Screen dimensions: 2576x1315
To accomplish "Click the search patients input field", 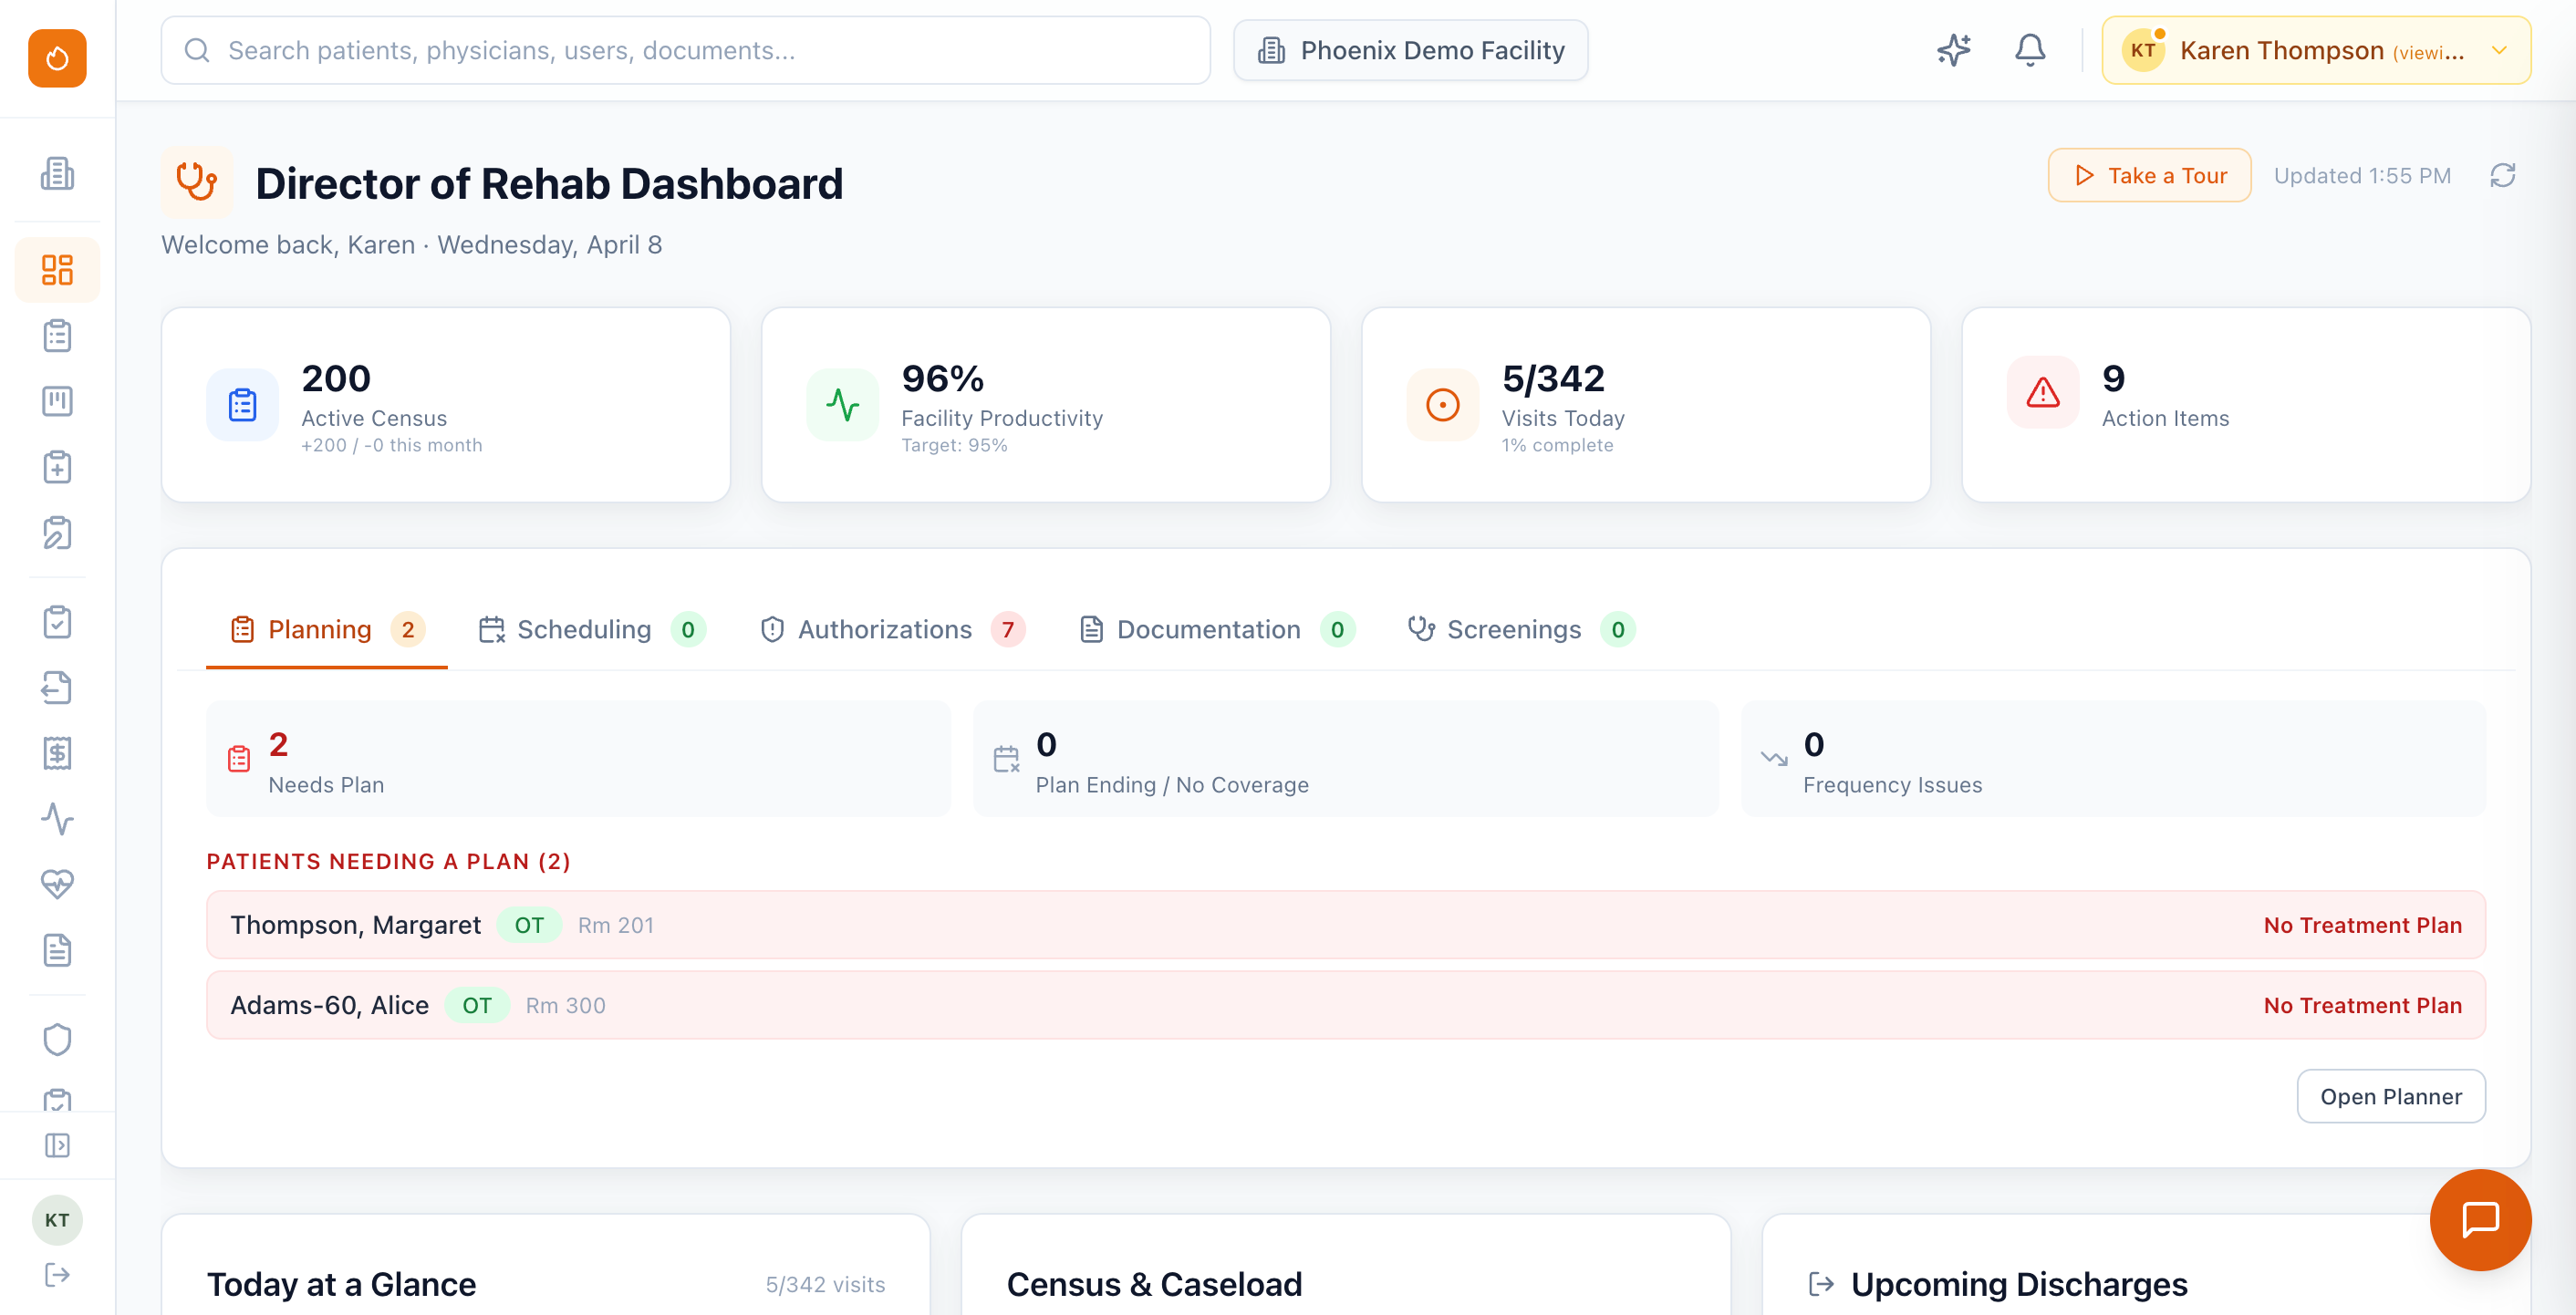I will 686,49.
